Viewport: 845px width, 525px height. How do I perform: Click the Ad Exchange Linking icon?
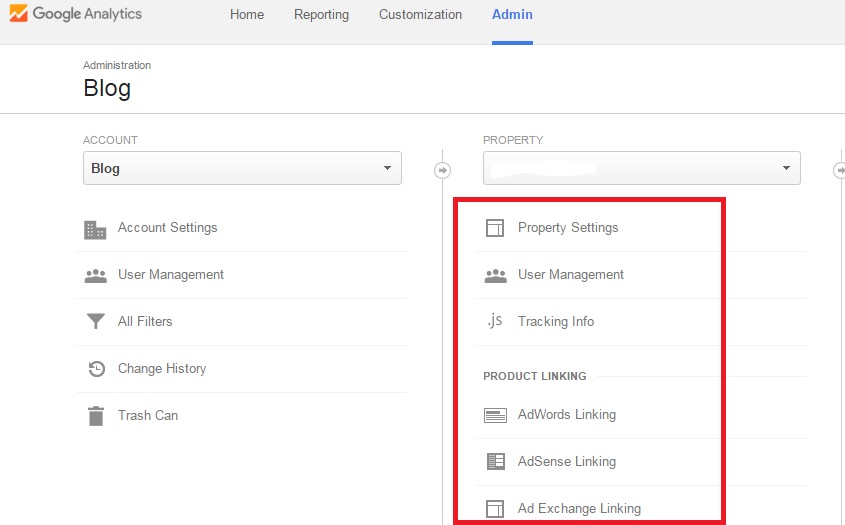pos(495,509)
